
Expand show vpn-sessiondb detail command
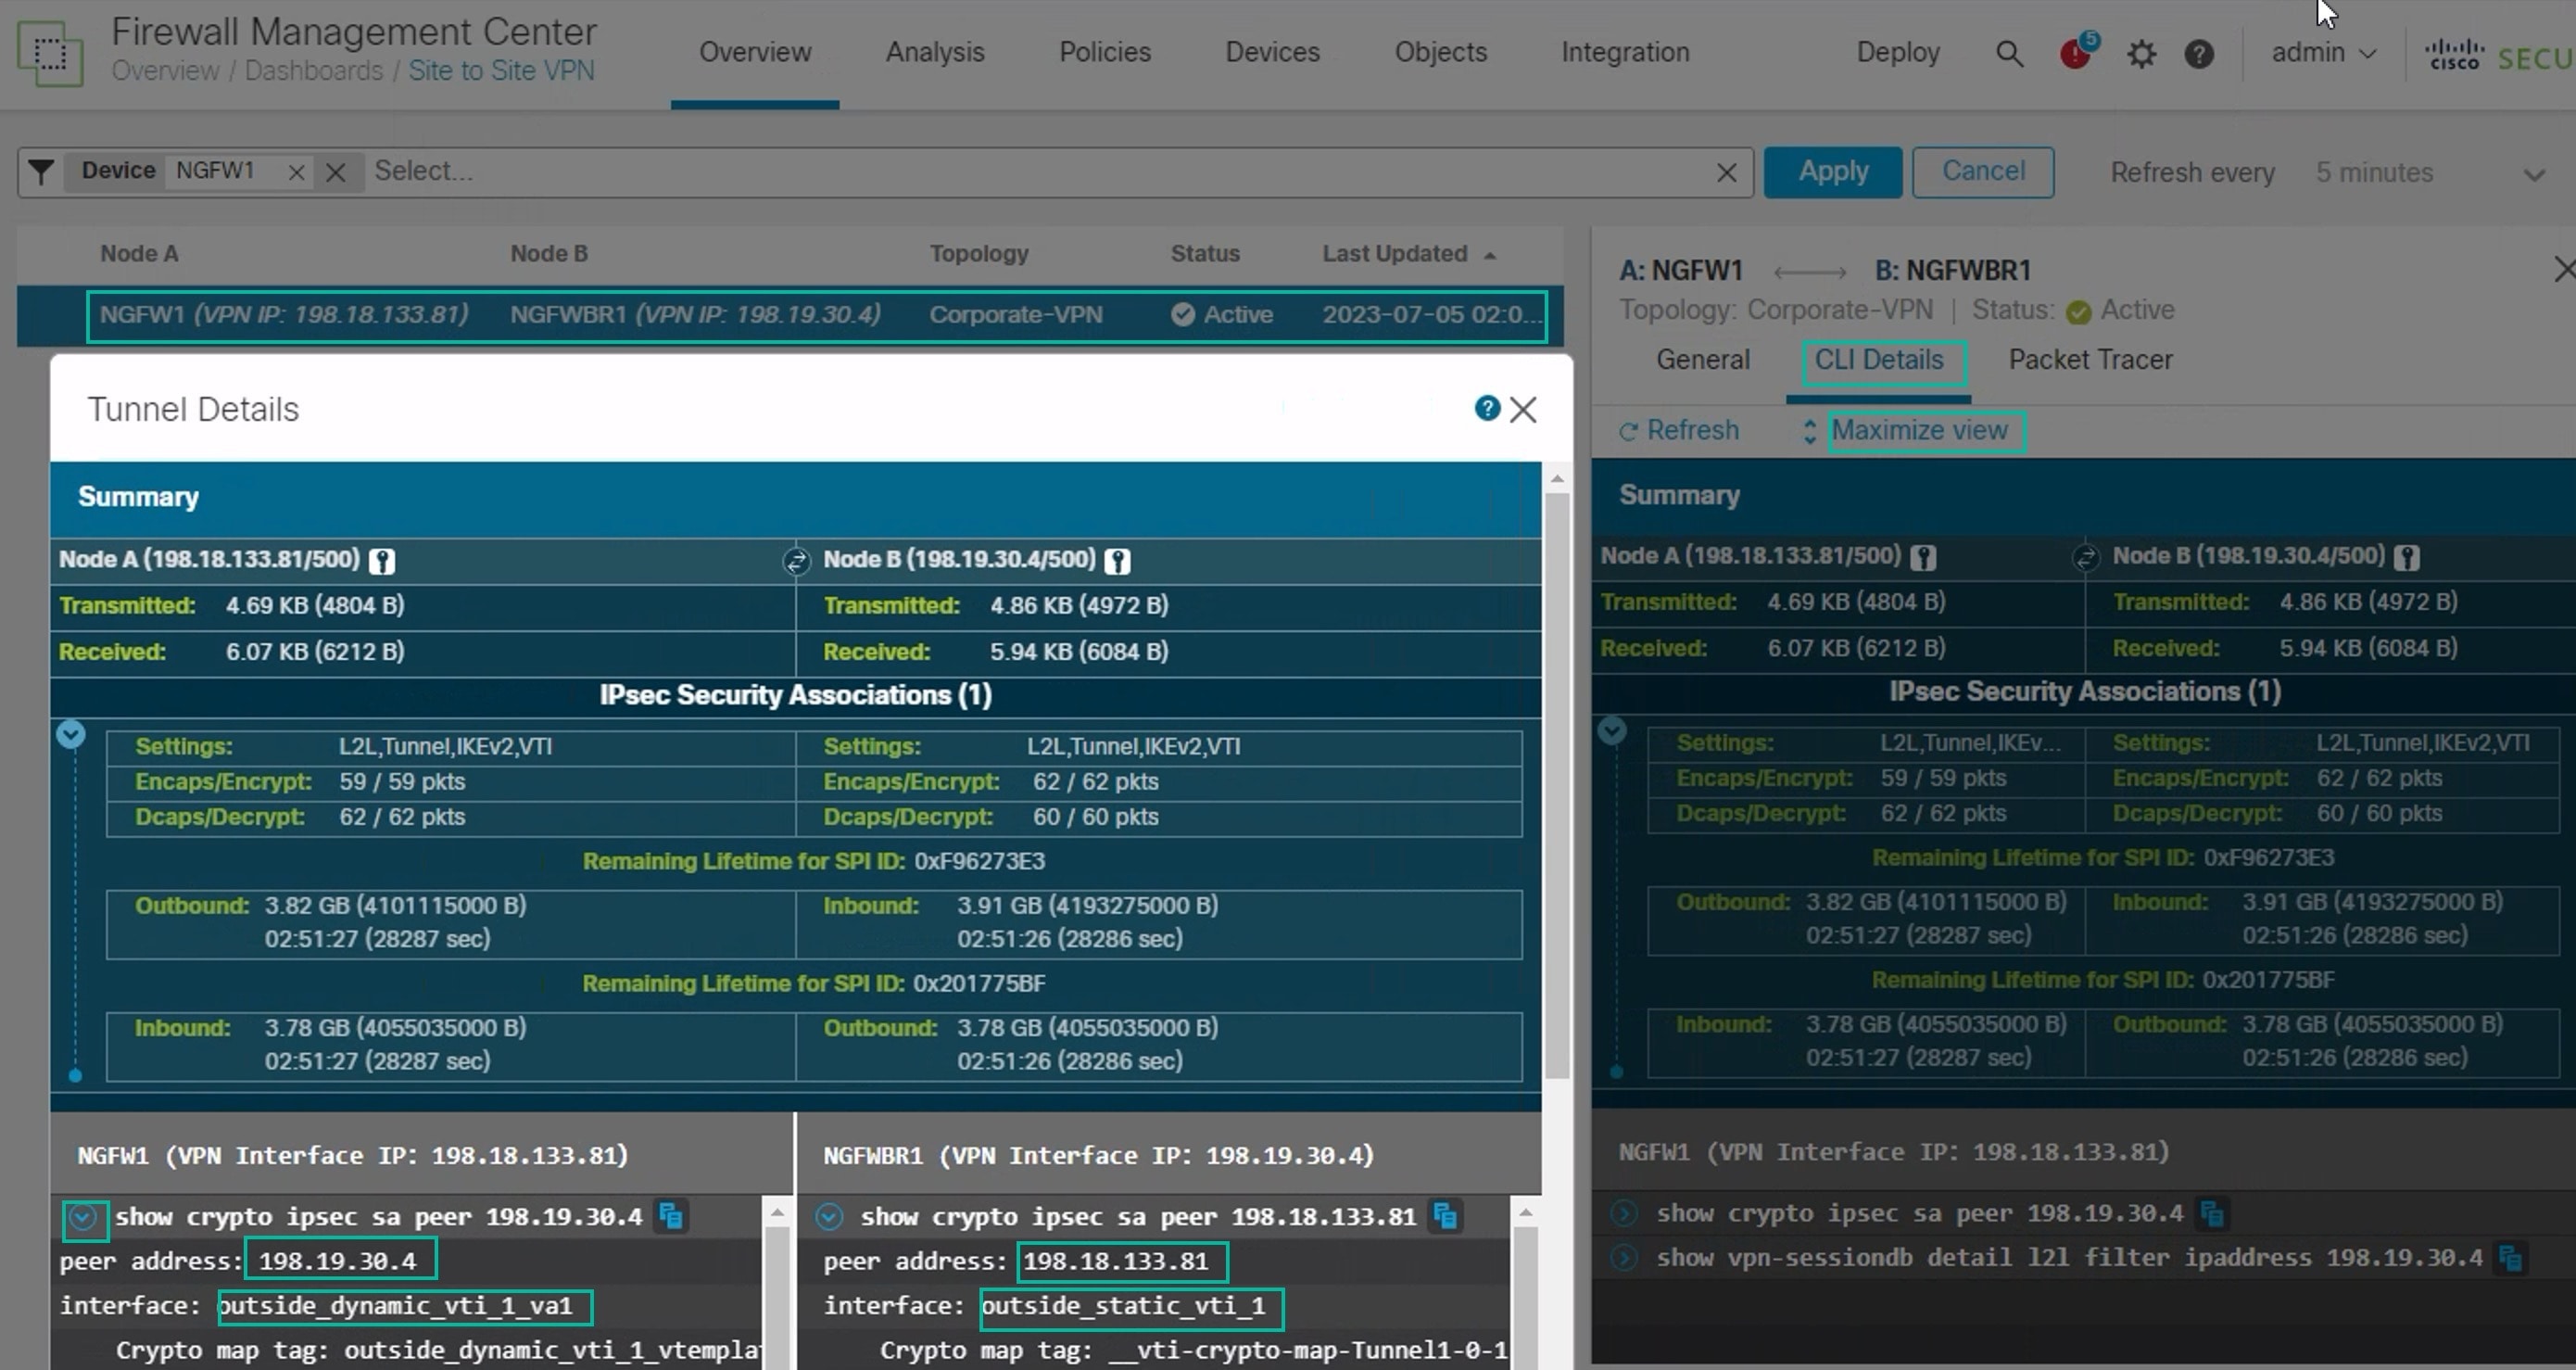(x=1624, y=1258)
